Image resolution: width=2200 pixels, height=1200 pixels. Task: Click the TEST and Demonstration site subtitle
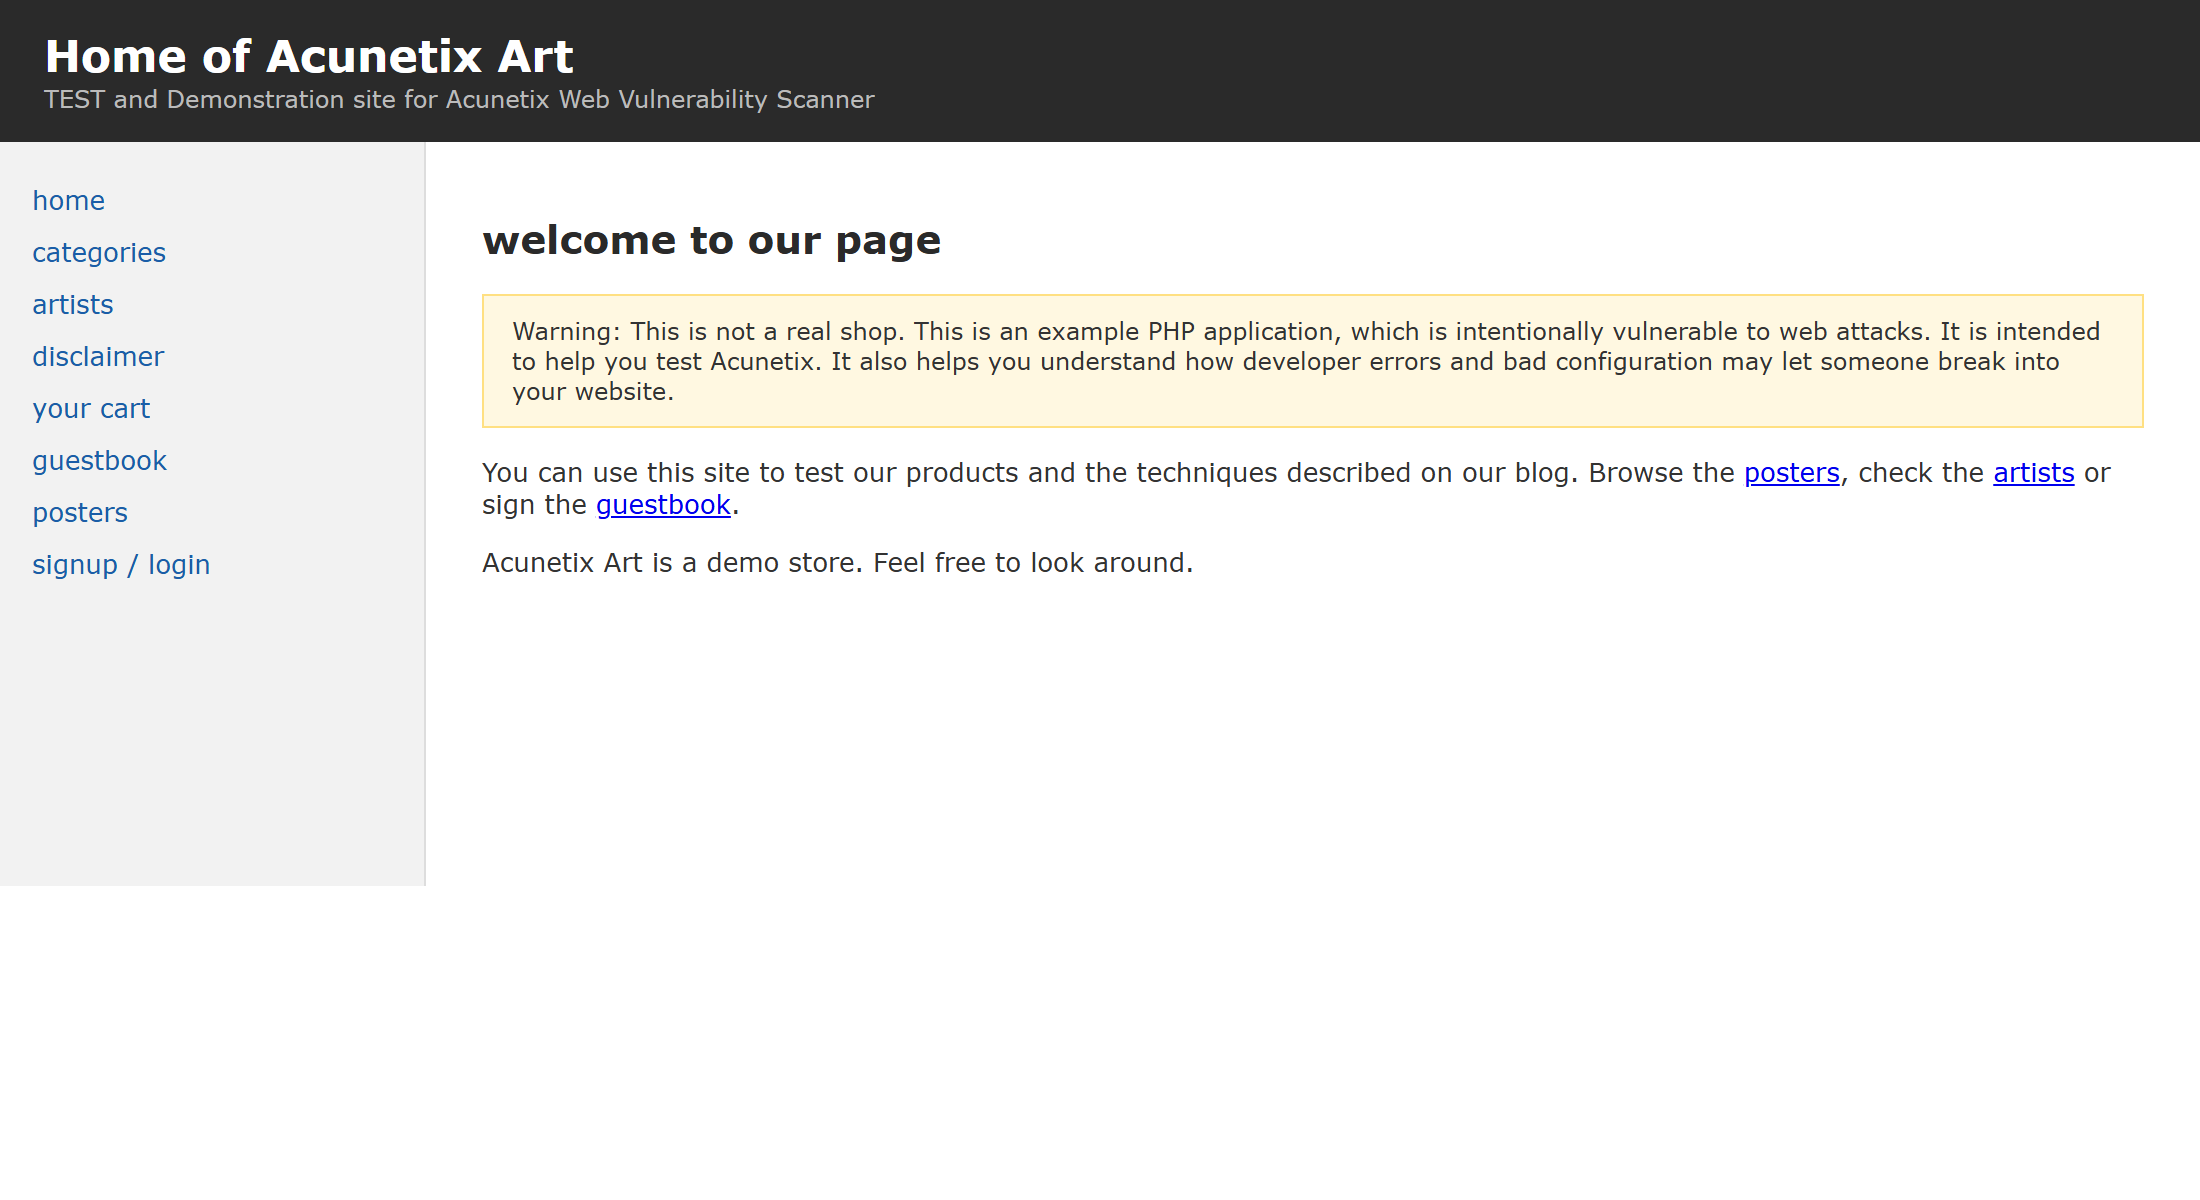(x=459, y=100)
